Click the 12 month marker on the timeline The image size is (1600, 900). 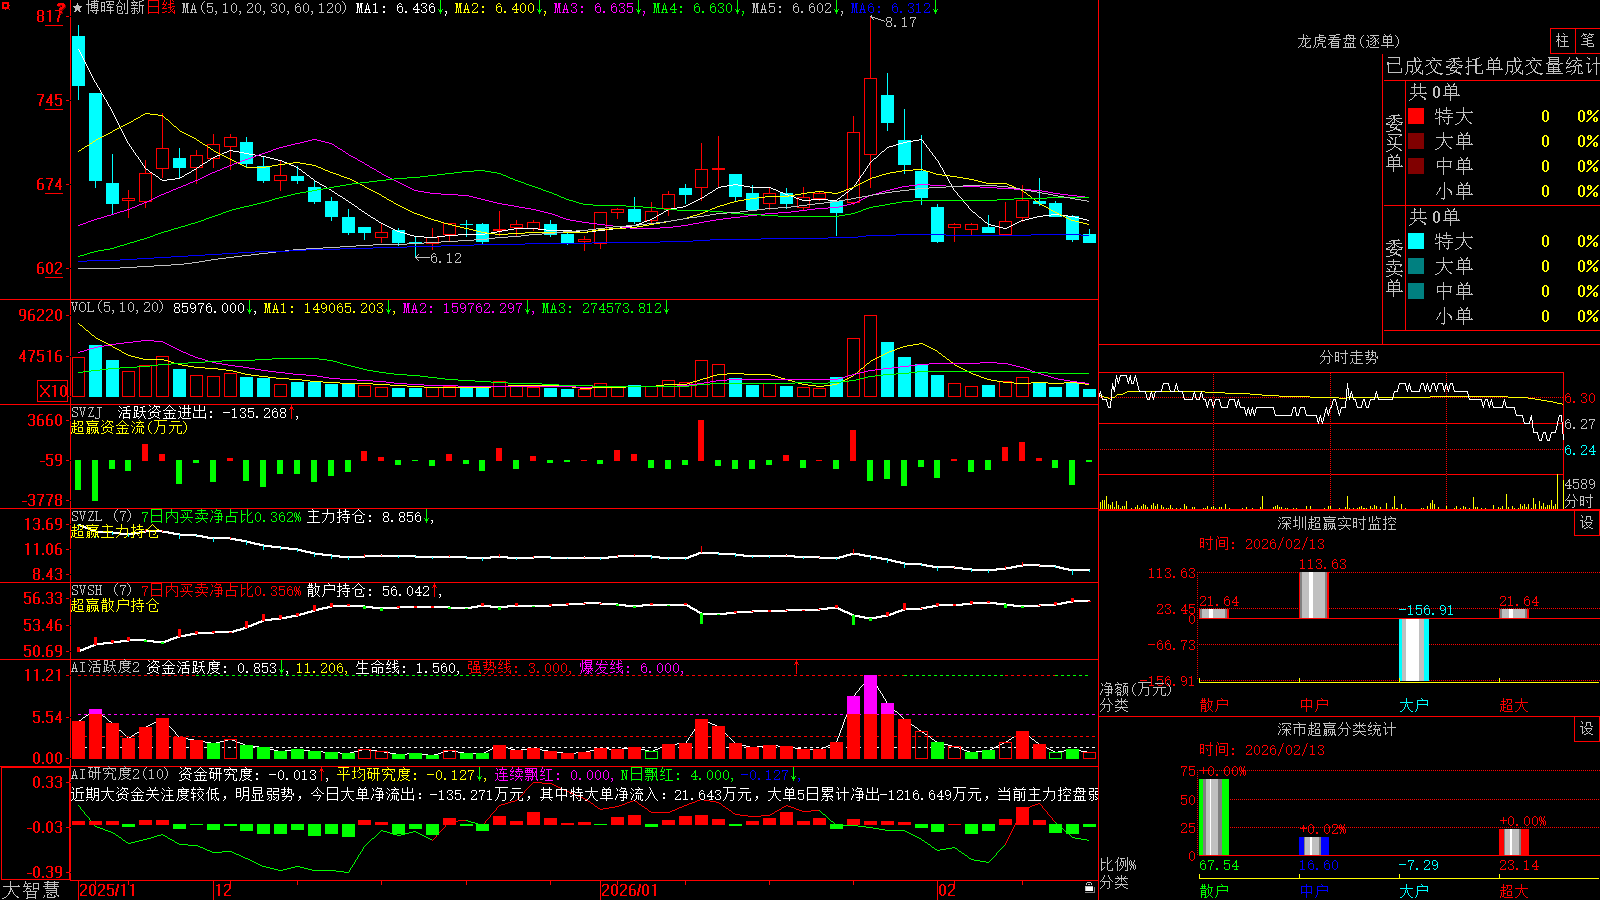[224, 890]
